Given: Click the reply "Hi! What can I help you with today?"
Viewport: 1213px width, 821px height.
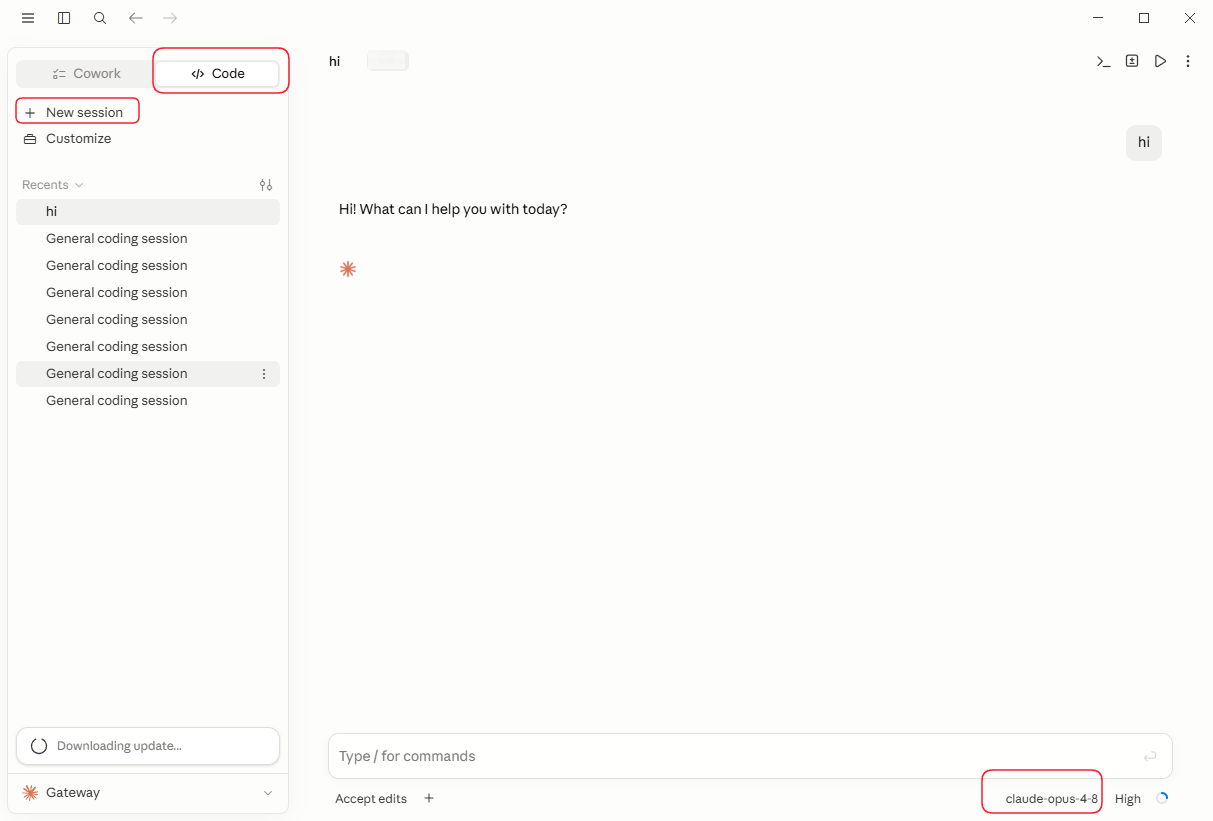Looking at the screenshot, I should click(x=453, y=209).
